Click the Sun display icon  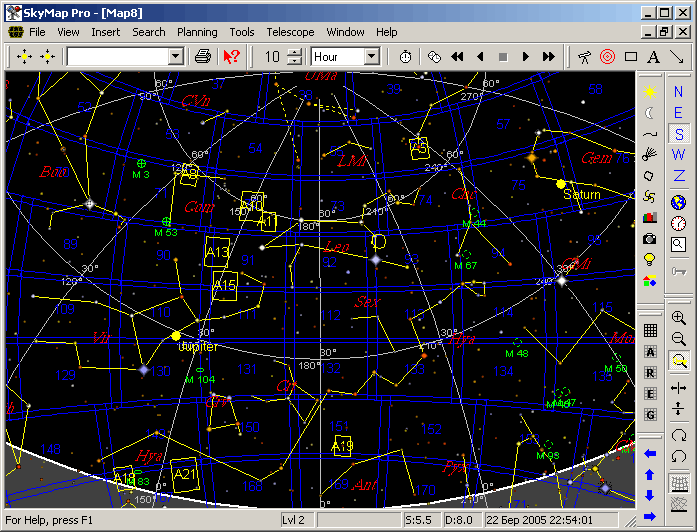click(x=649, y=92)
